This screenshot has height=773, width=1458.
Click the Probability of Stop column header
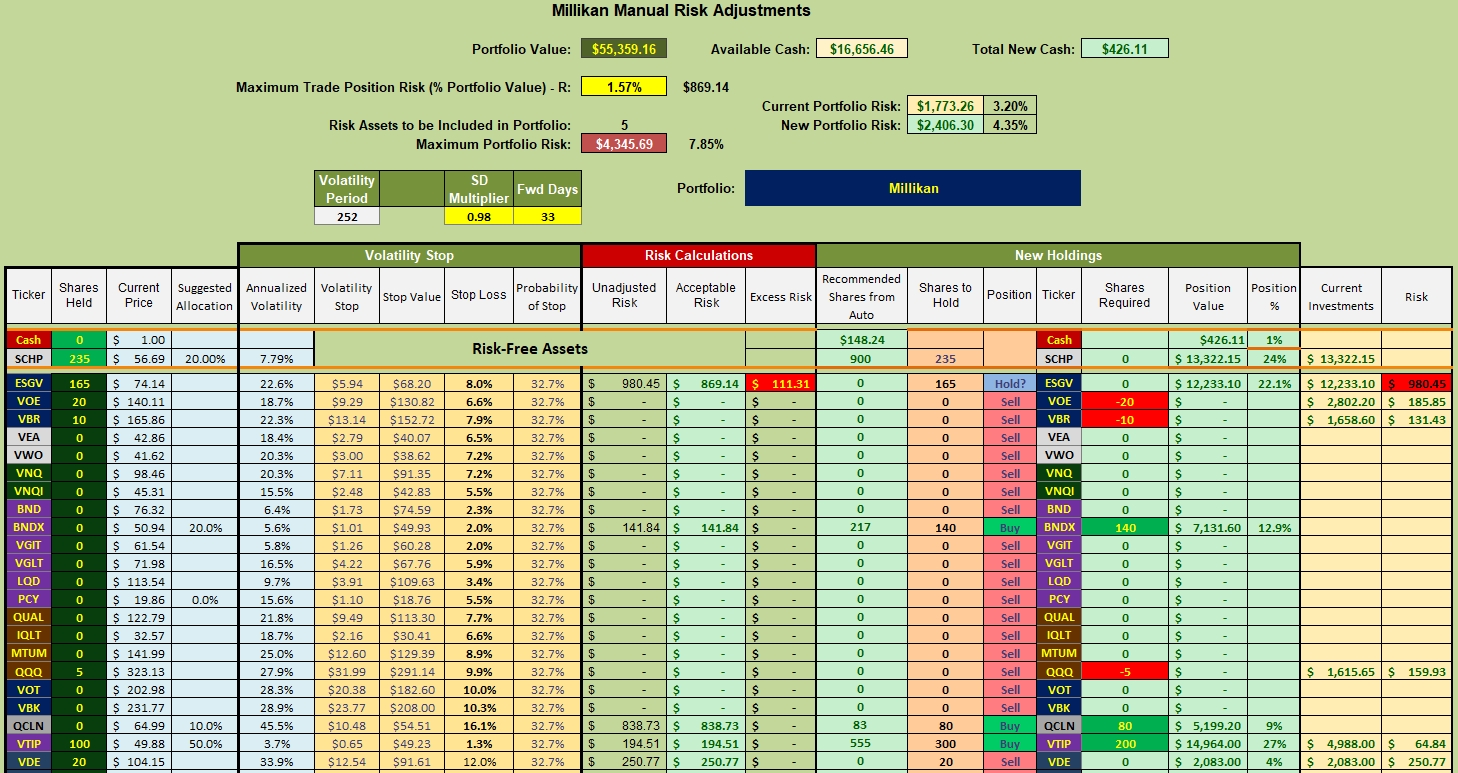pos(547,295)
